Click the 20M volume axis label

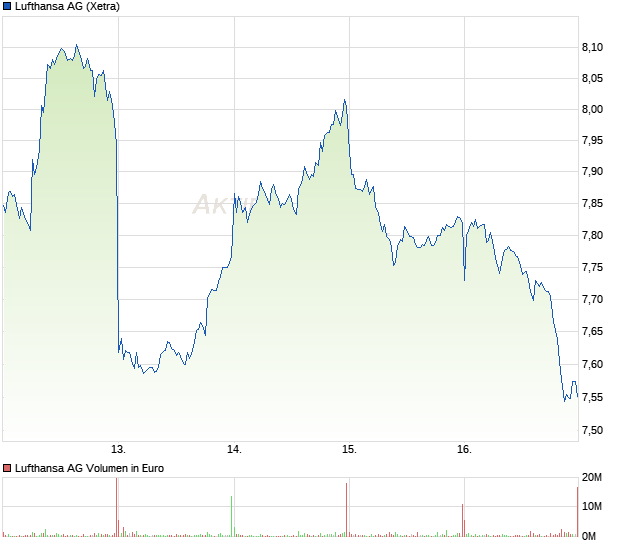[x=592, y=478]
